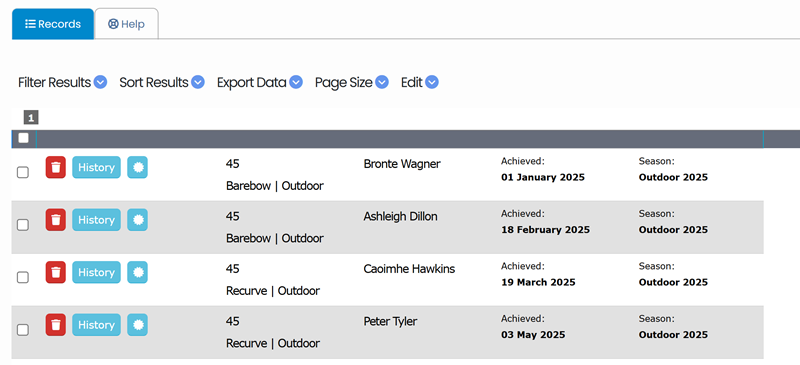Click score 45 in Bronte Wagner row

click(x=233, y=164)
